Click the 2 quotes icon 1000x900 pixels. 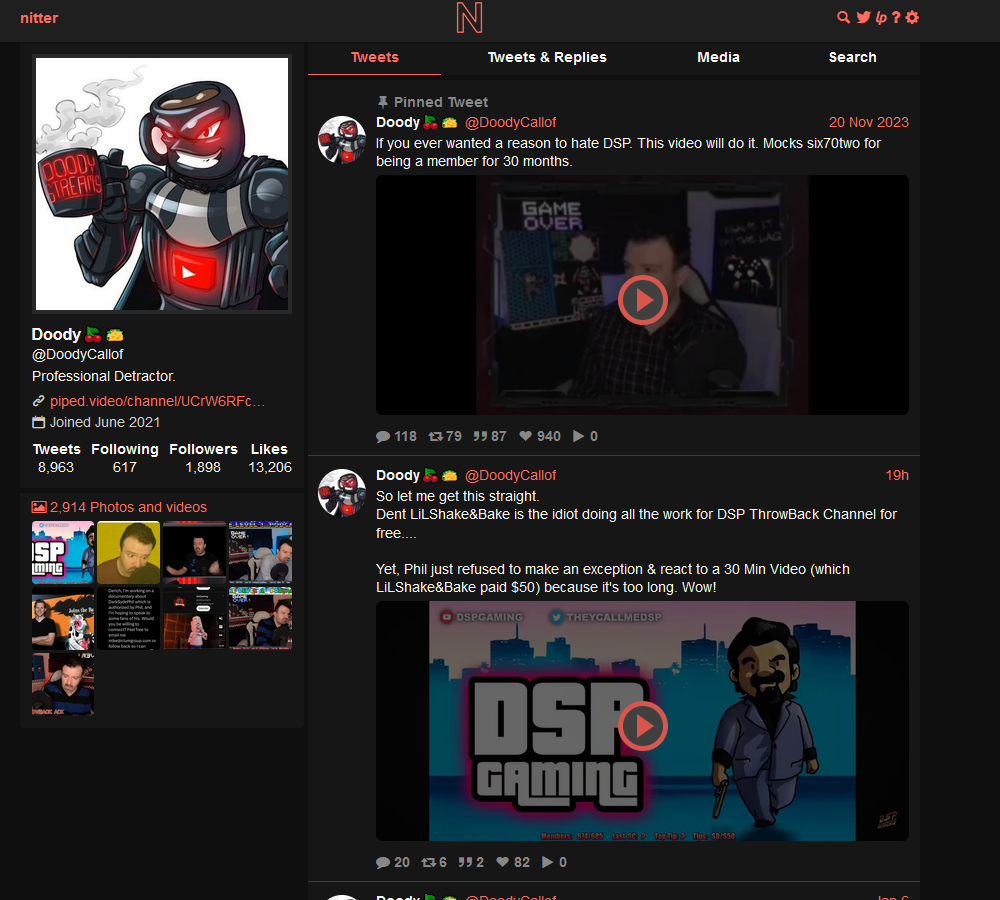pos(466,862)
